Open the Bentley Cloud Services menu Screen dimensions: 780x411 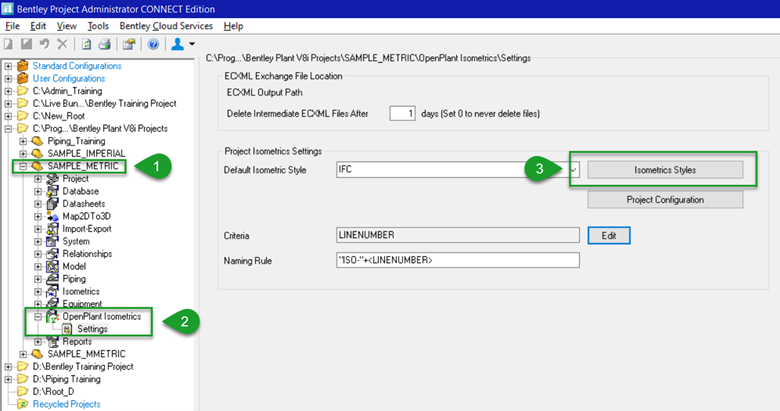[x=166, y=26]
